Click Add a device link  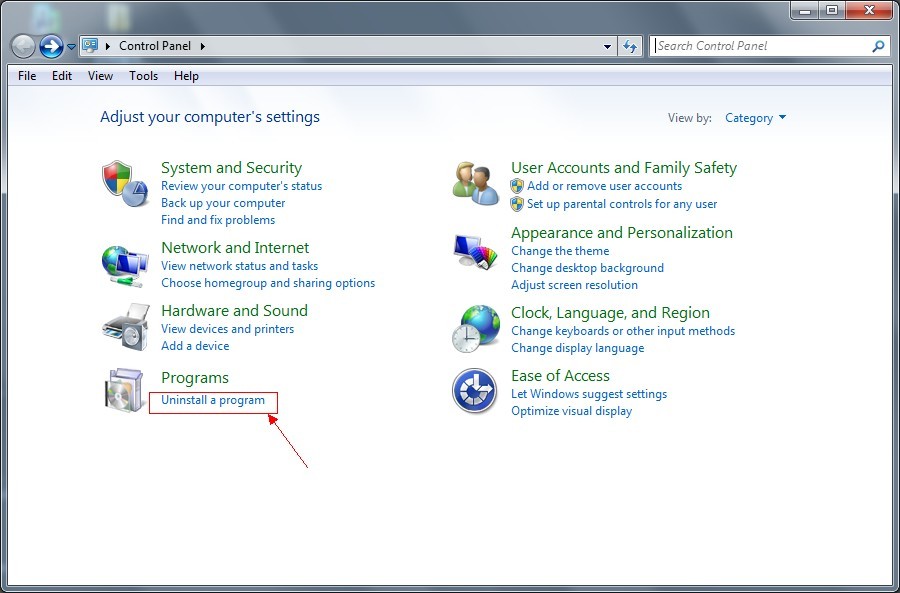coord(195,346)
